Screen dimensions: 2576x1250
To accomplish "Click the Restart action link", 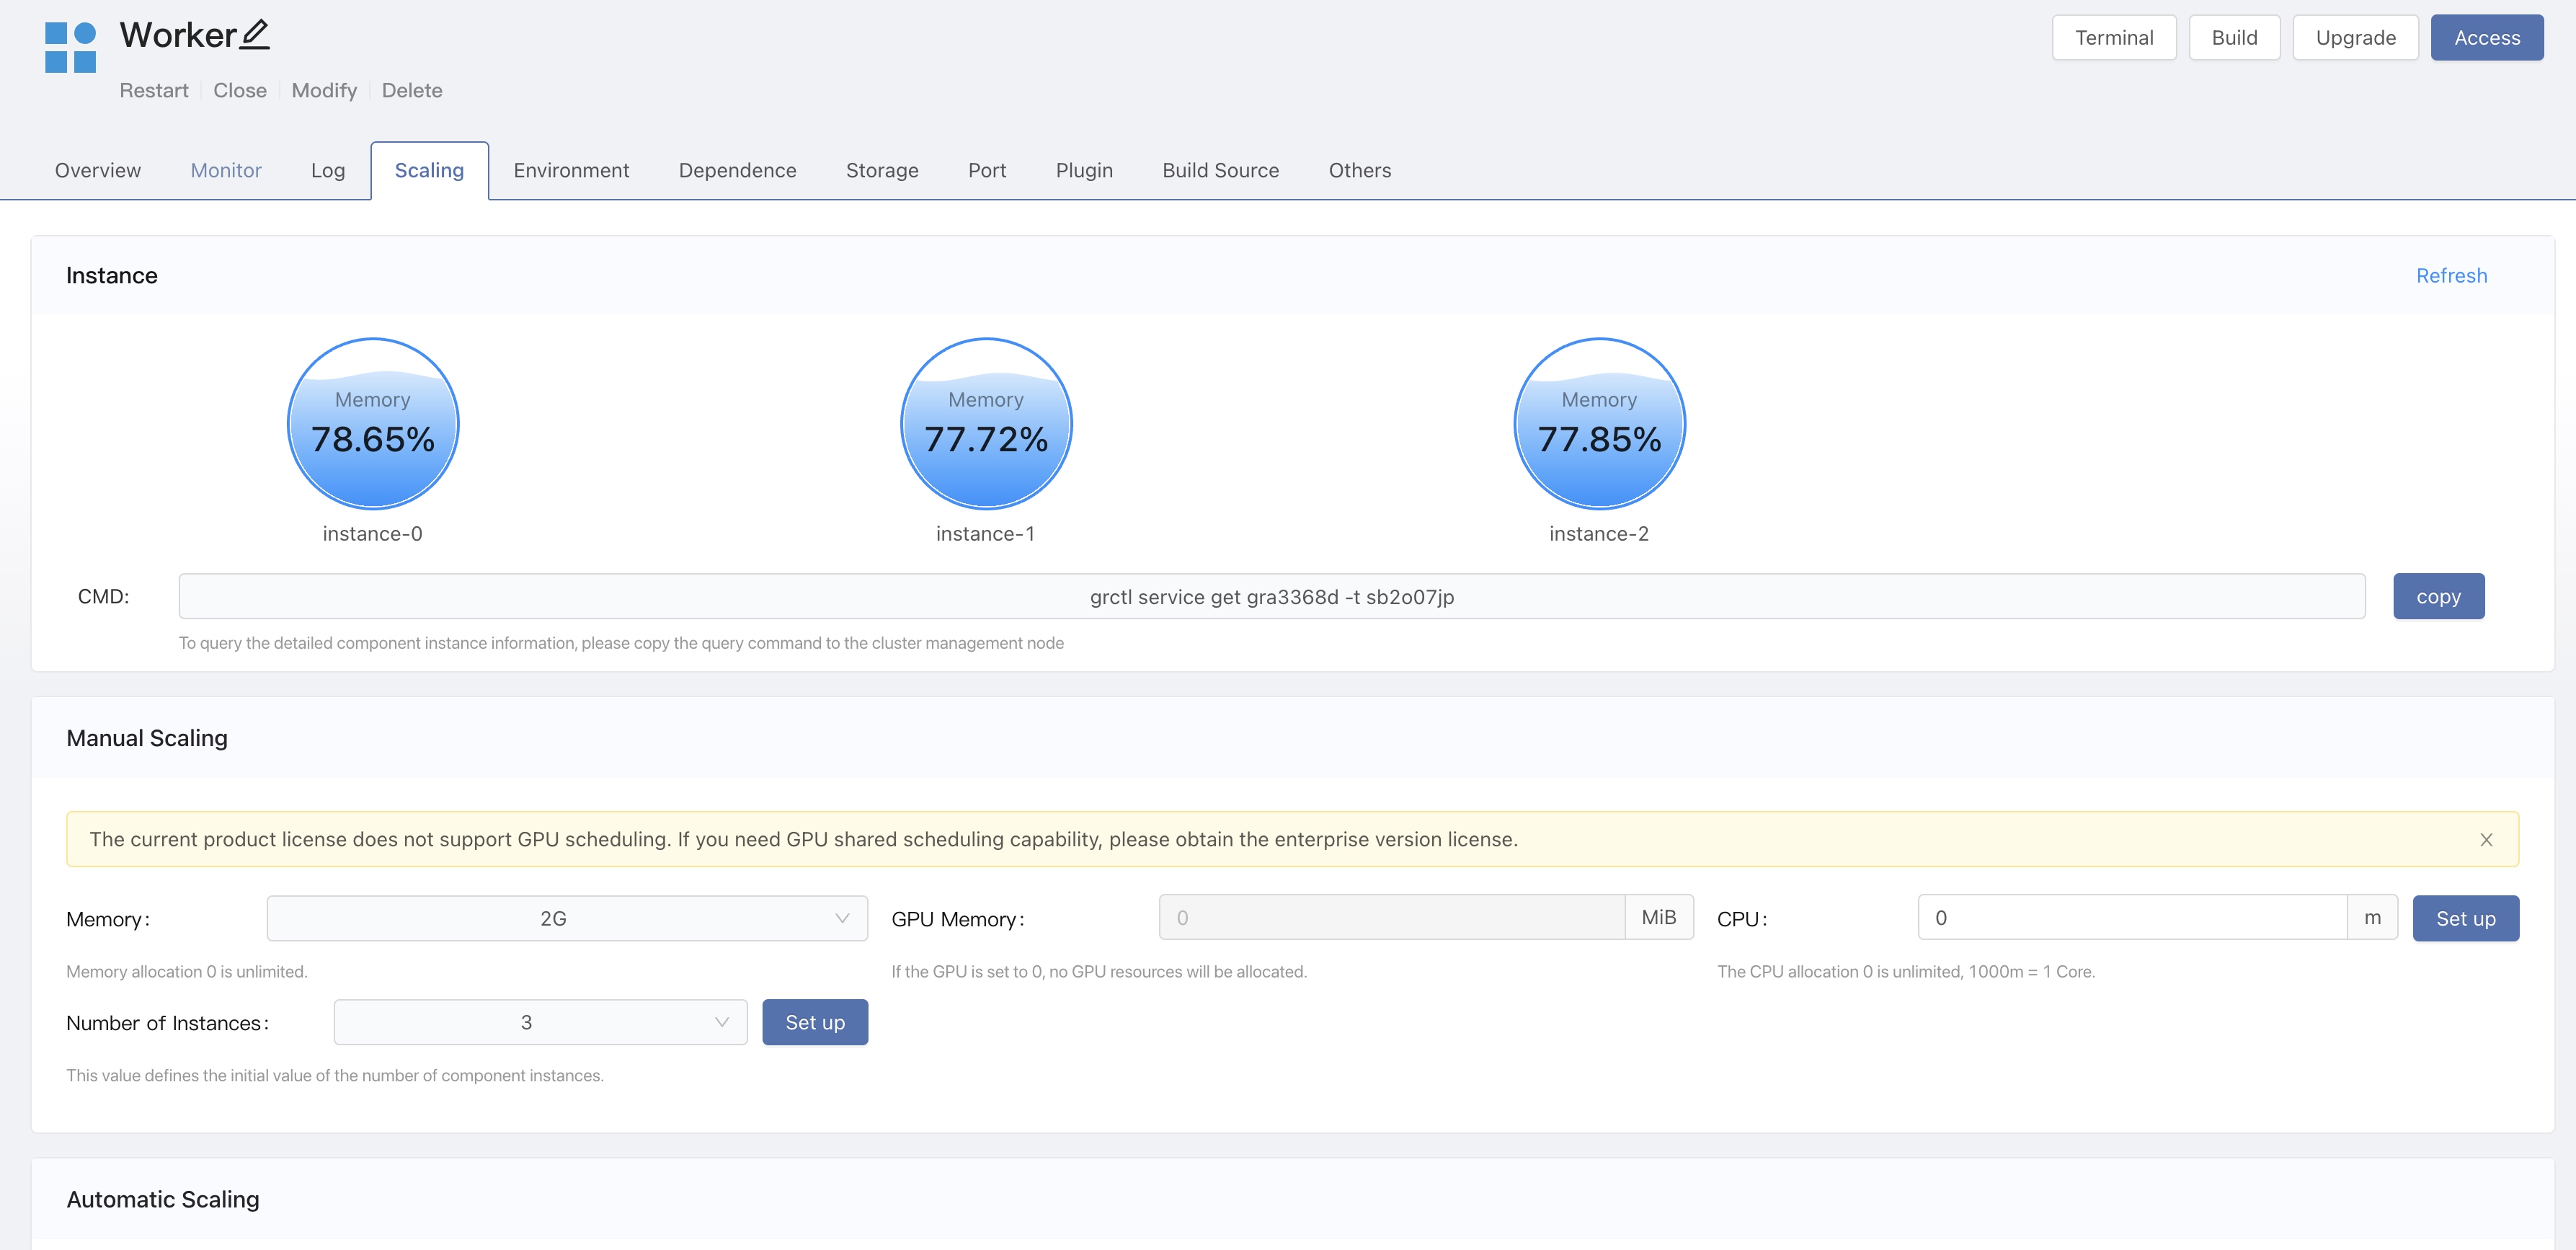I will [x=154, y=90].
